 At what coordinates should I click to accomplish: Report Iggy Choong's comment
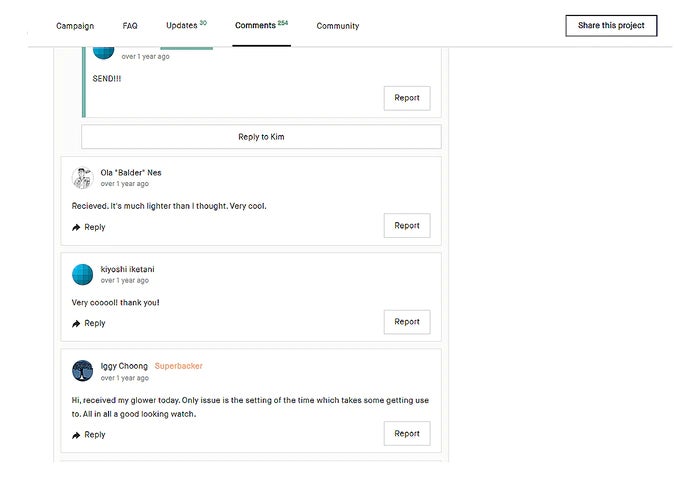[x=407, y=434]
